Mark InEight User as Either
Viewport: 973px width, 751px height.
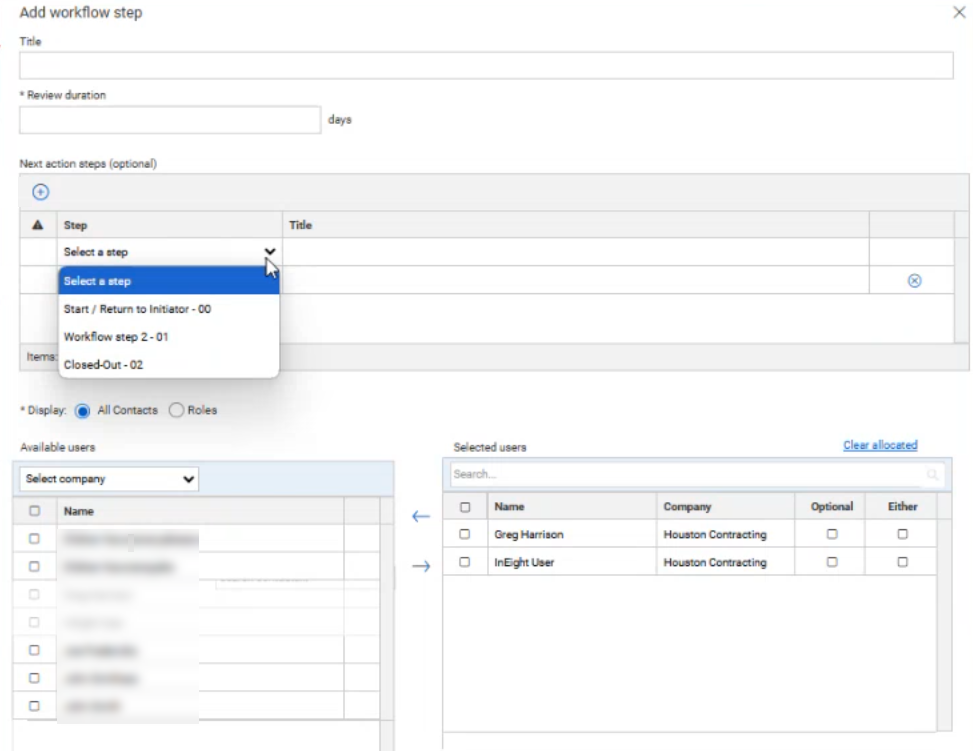902,562
